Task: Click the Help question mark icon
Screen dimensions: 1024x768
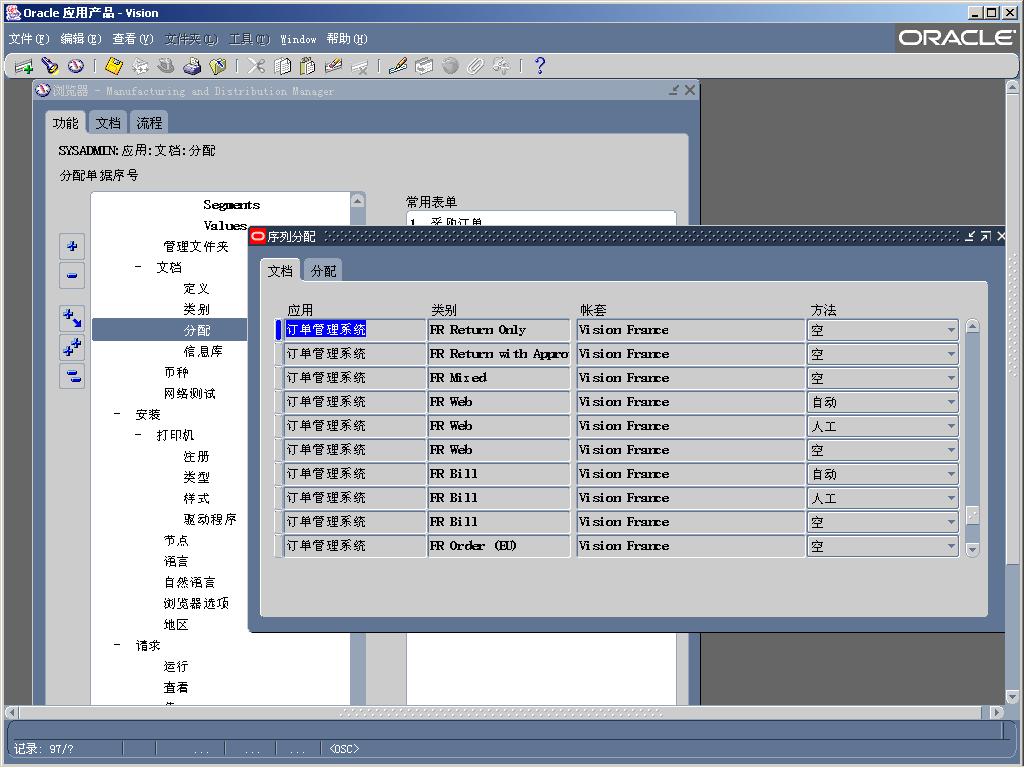Action: tap(539, 66)
